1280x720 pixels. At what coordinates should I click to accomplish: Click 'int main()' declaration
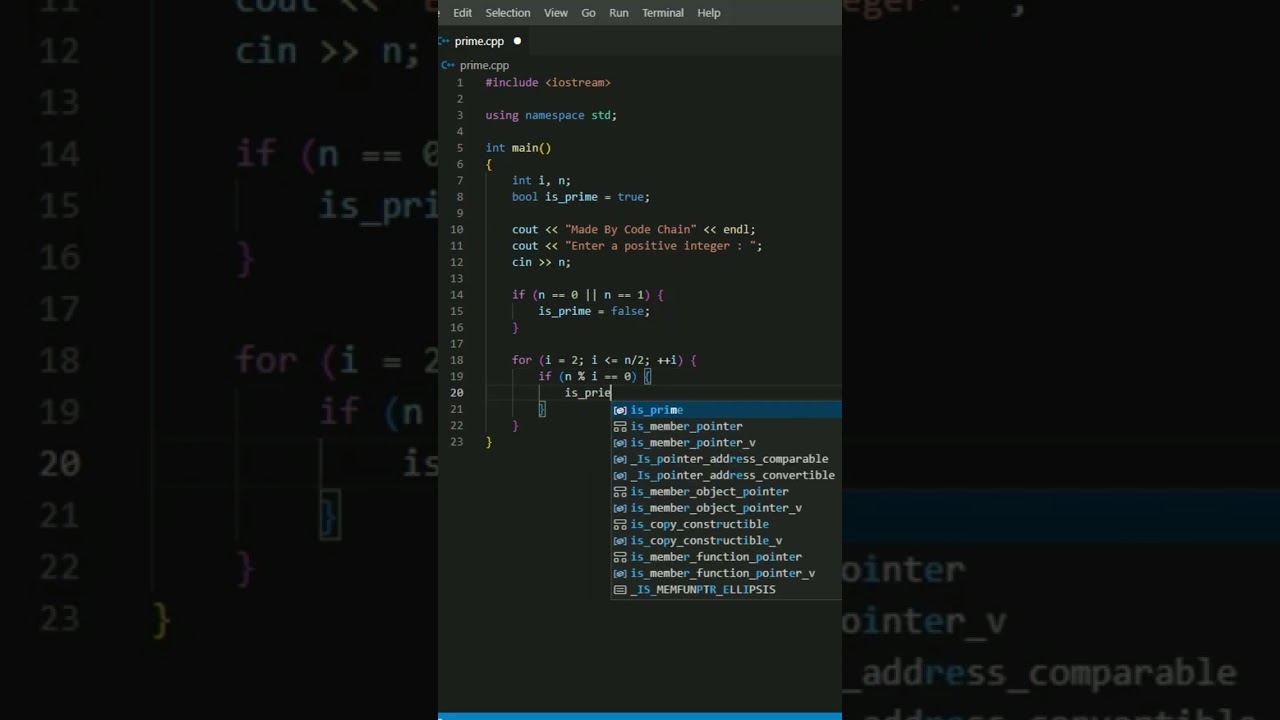point(518,148)
